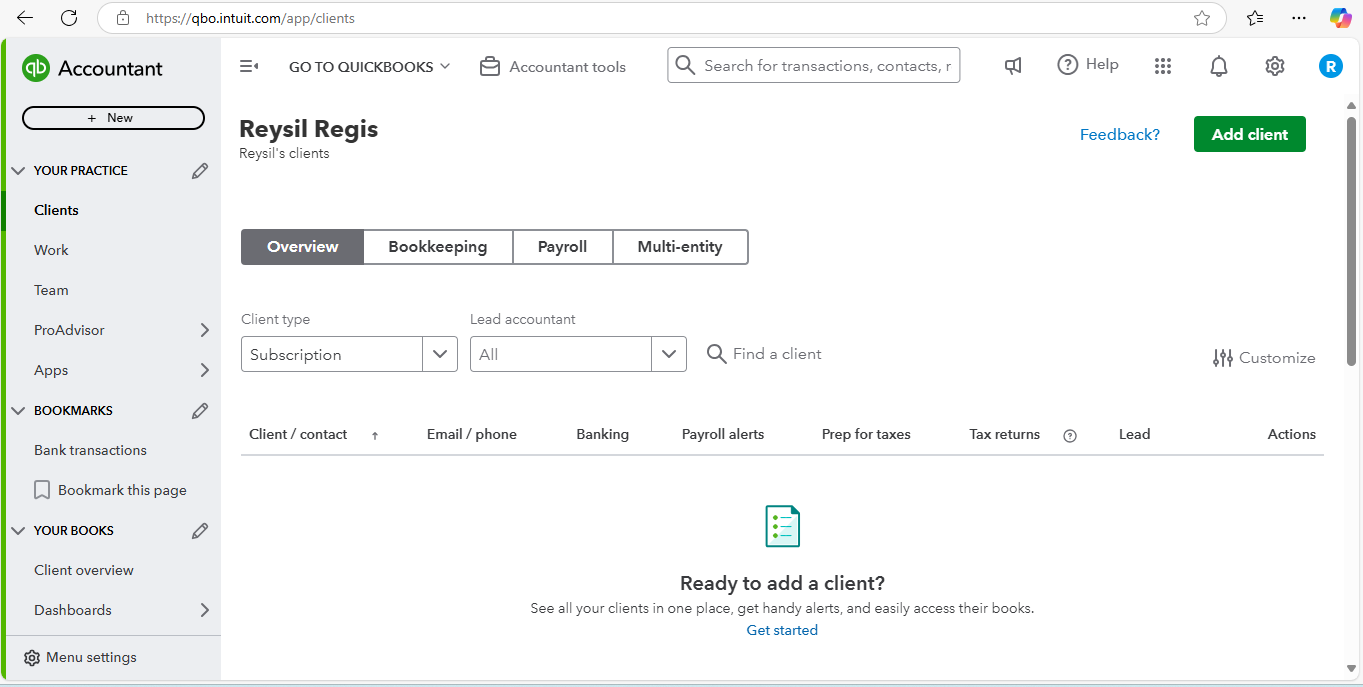Viewport: 1363px width, 687px height.
Task: Switch to the Bookkeeping tab
Action: (x=438, y=247)
